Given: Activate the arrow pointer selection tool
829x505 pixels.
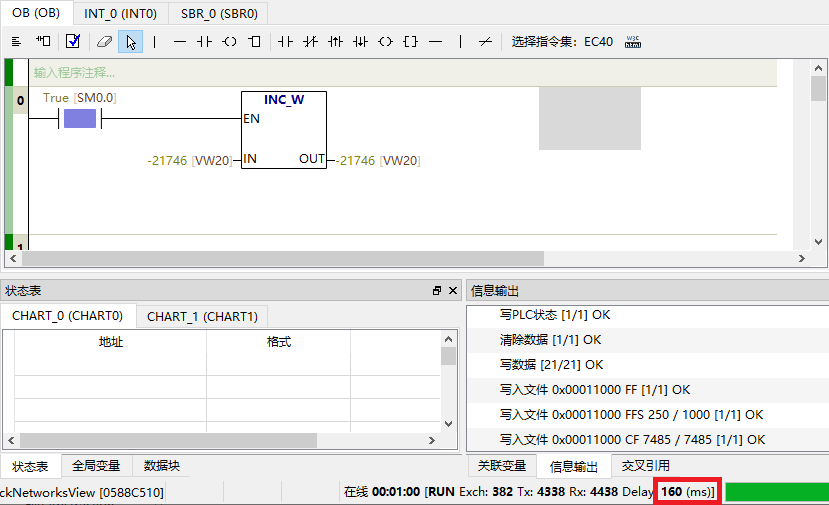Looking at the screenshot, I should pyautogui.click(x=130, y=42).
